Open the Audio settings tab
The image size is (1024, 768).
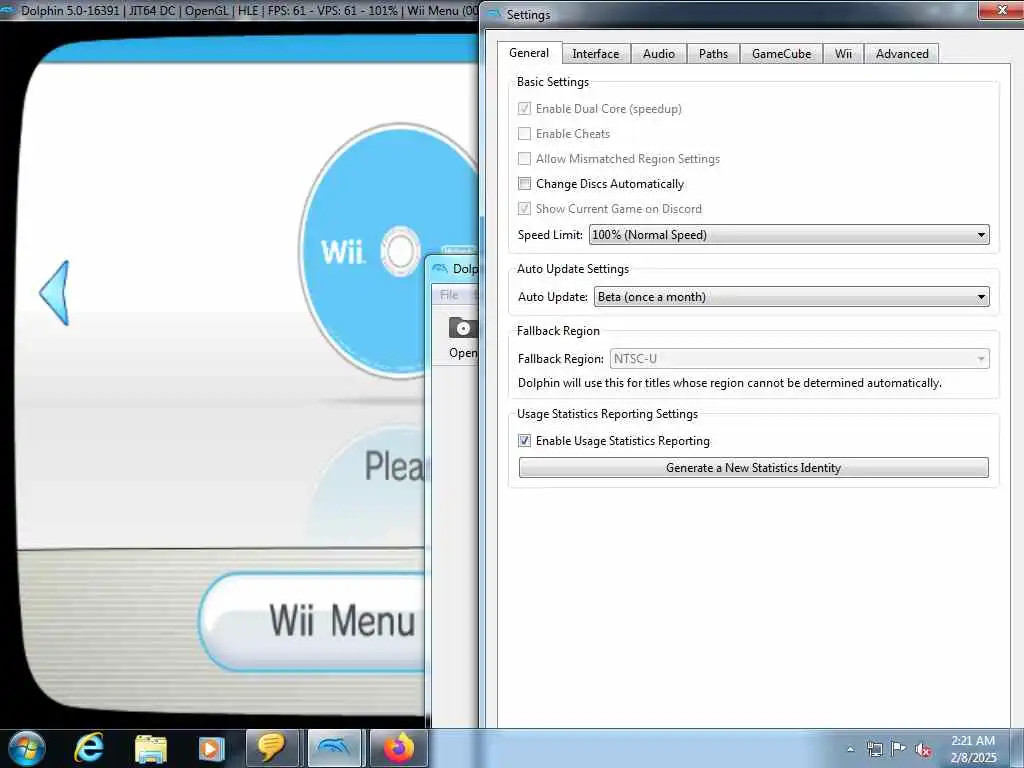(x=658, y=54)
